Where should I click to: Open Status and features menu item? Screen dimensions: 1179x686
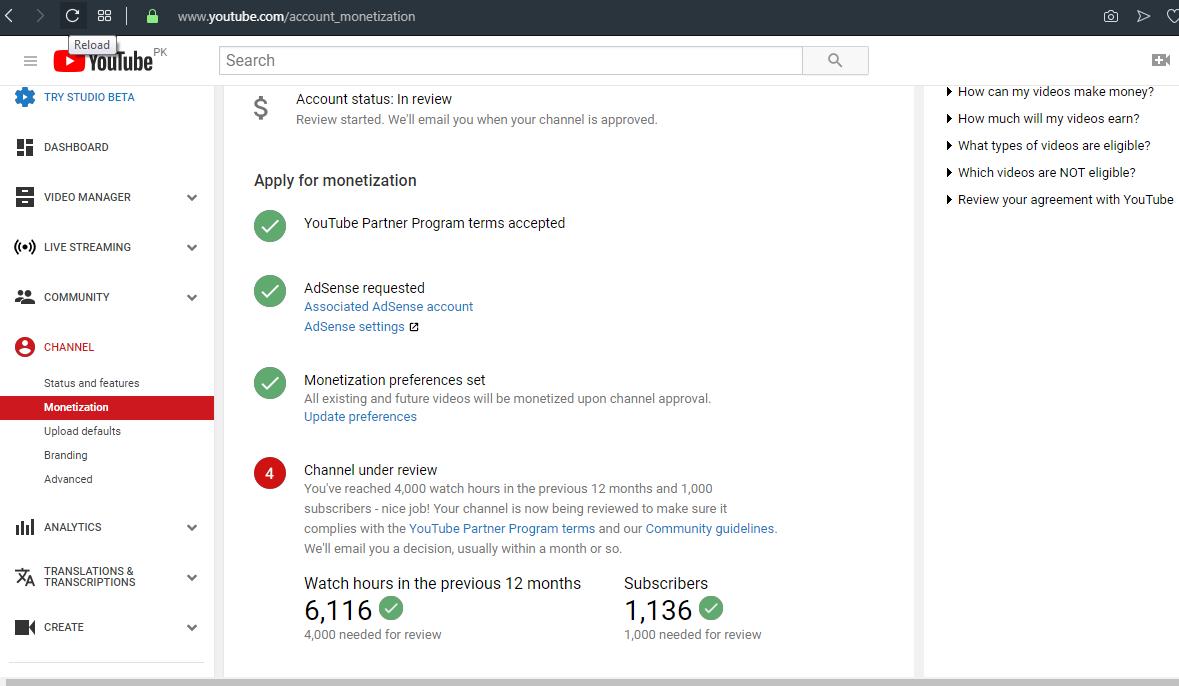(x=92, y=384)
